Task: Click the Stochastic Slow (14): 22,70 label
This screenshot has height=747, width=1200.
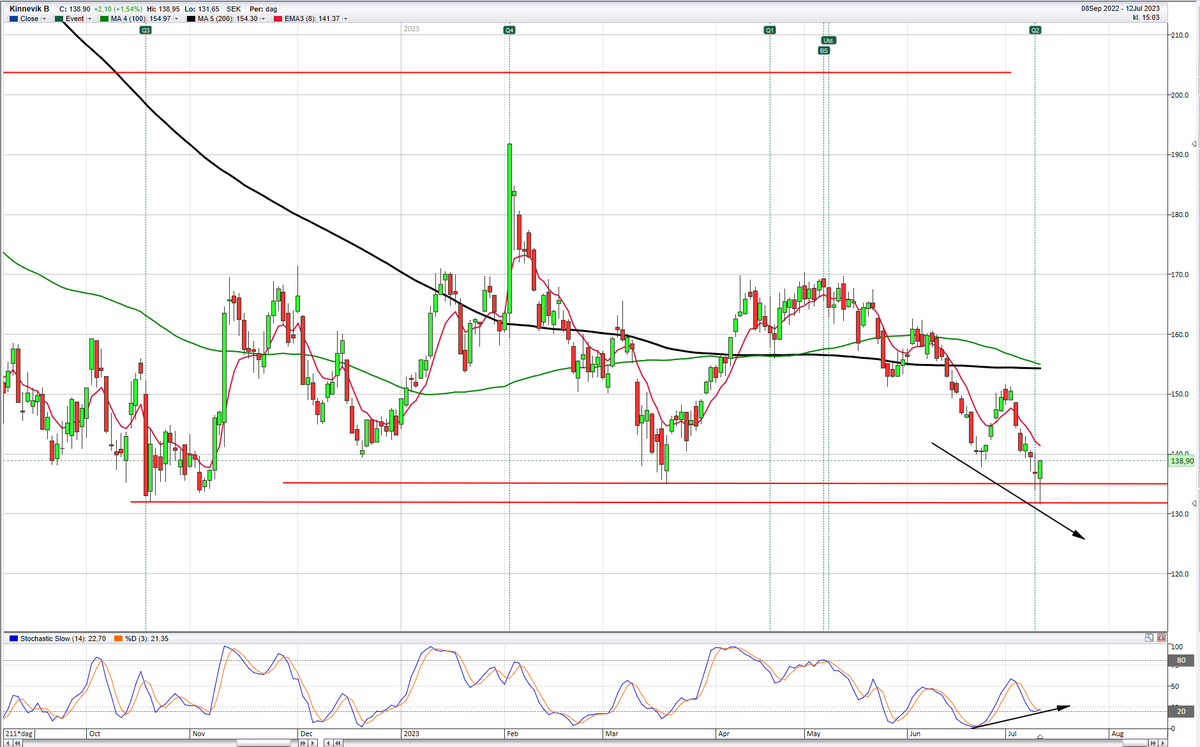Action: [64, 638]
